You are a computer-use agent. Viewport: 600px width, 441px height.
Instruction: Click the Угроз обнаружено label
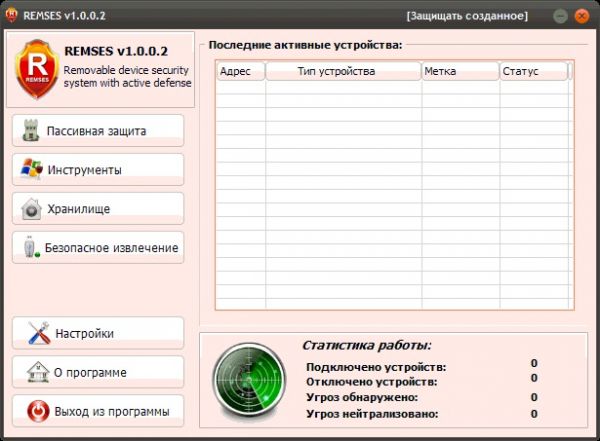point(362,397)
